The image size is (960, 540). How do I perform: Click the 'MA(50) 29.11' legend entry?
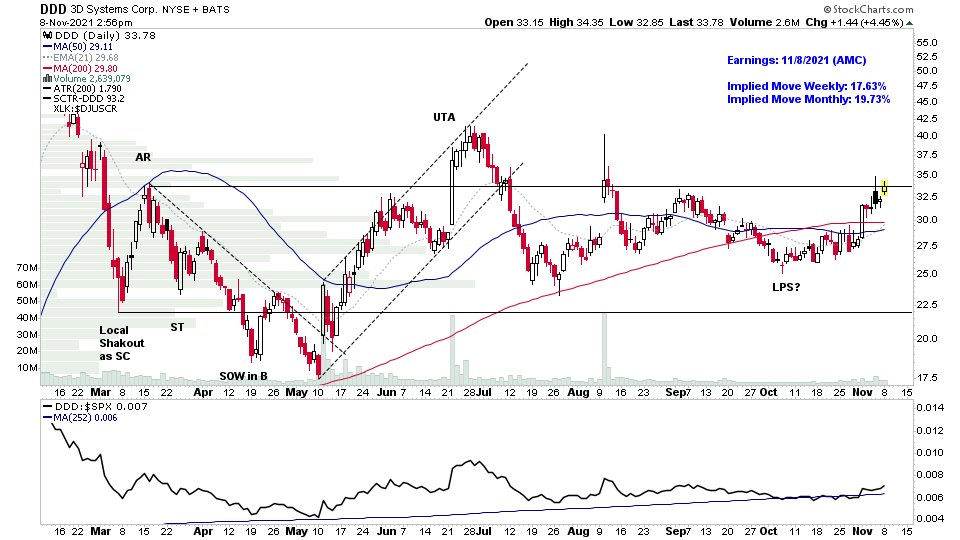82,47
